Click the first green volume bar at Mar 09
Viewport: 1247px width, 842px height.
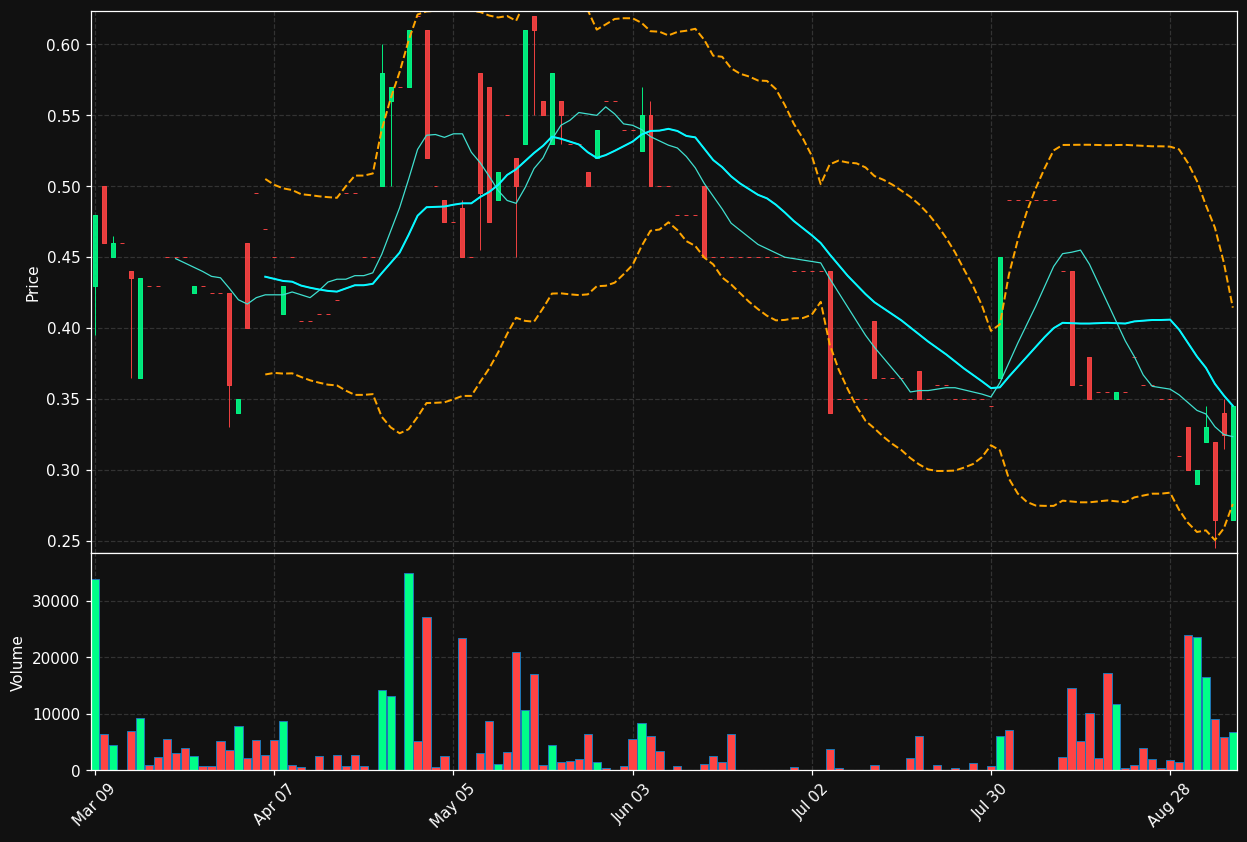coord(95,675)
